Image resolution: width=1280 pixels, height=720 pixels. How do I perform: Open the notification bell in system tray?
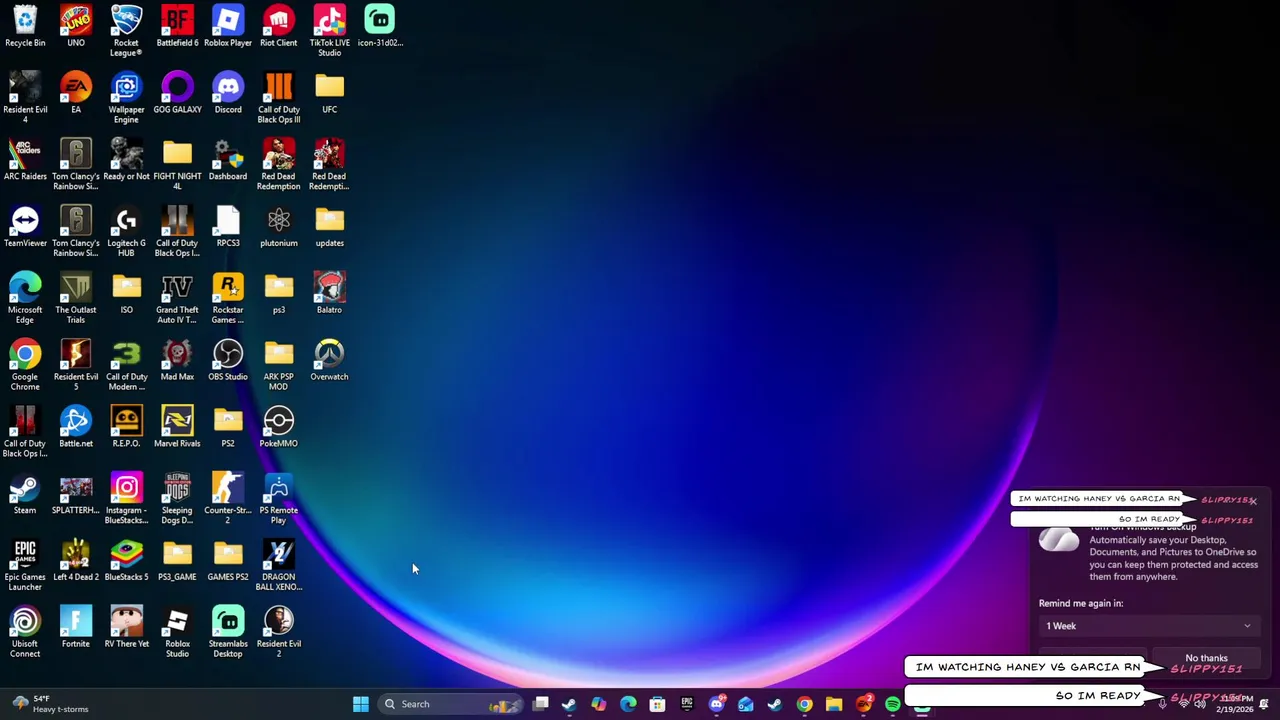[x=1264, y=704]
